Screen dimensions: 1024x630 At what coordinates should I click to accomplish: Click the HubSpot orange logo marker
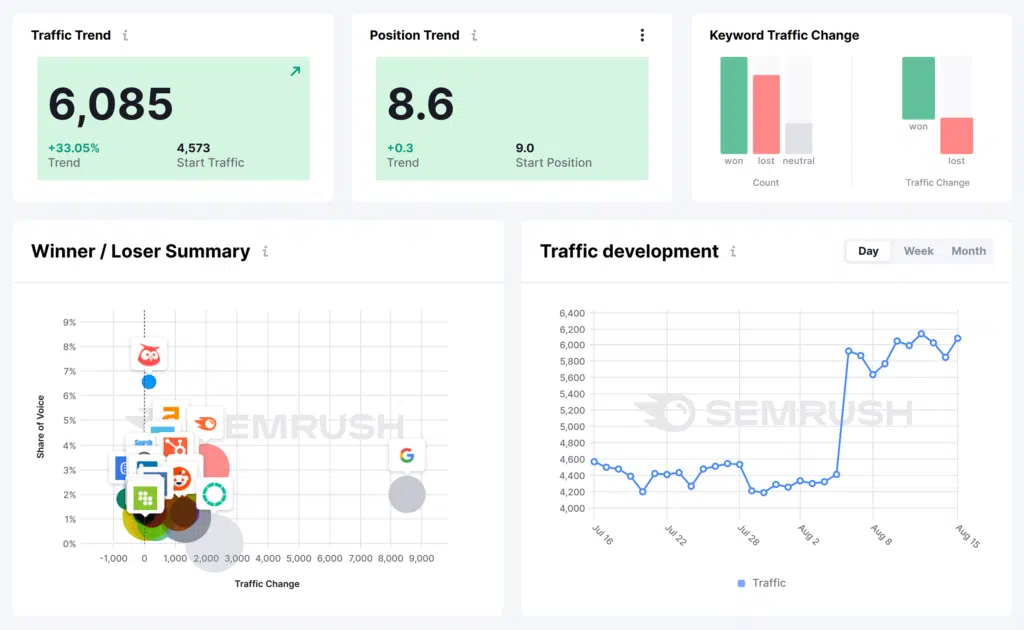pos(177,446)
